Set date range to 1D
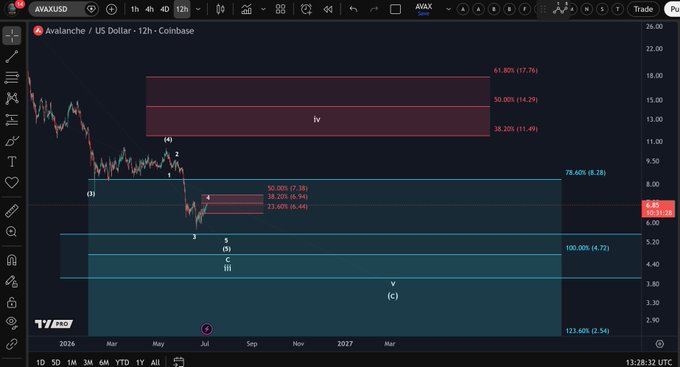Viewport: 680px width, 367px height. [x=40, y=362]
